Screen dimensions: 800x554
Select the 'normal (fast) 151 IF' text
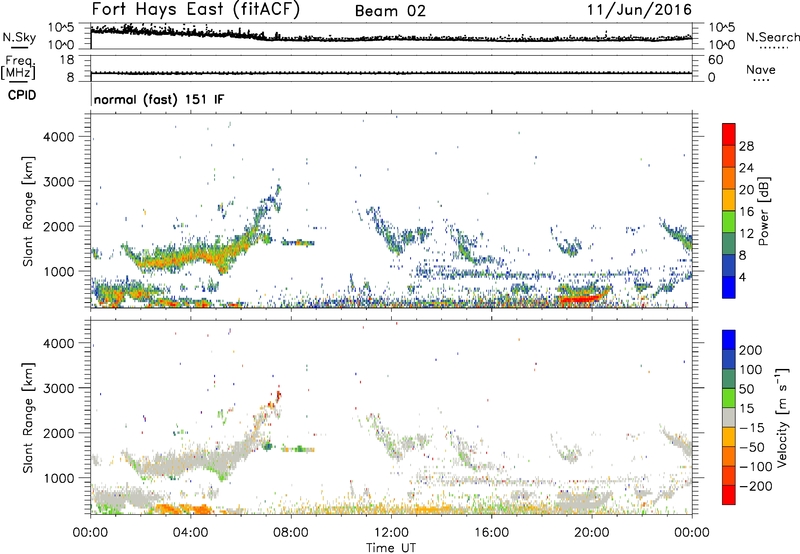click(x=159, y=99)
